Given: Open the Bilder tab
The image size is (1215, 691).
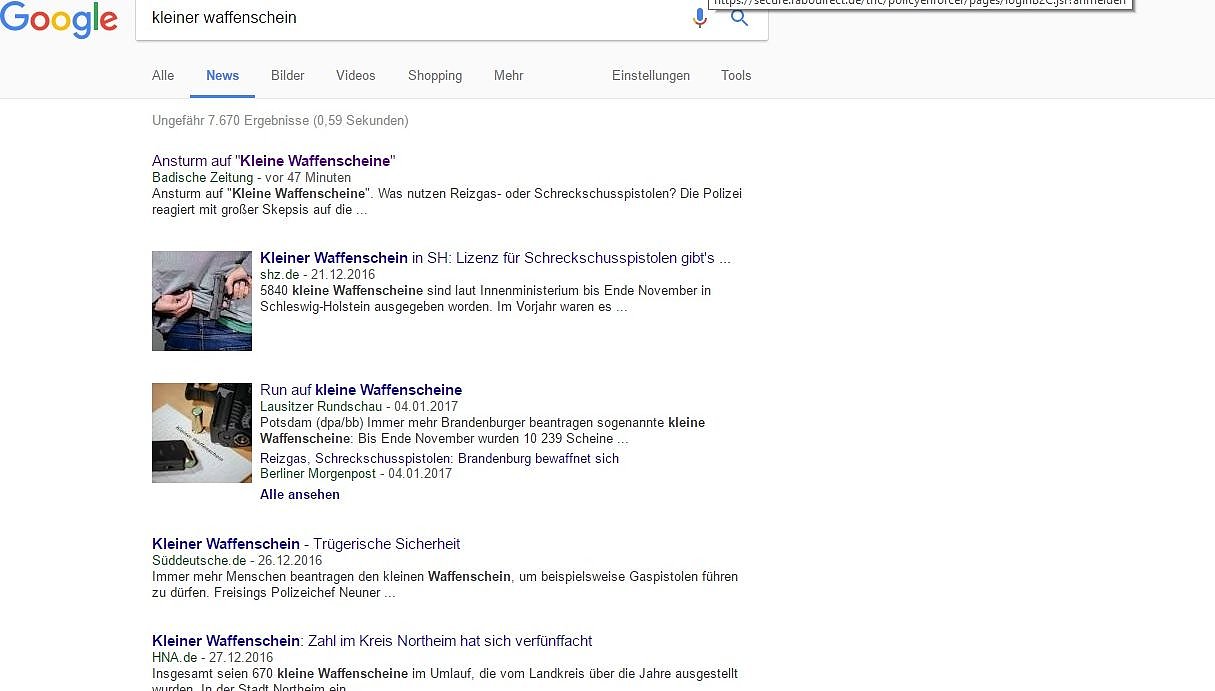Looking at the screenshot, I should [287, 76].
